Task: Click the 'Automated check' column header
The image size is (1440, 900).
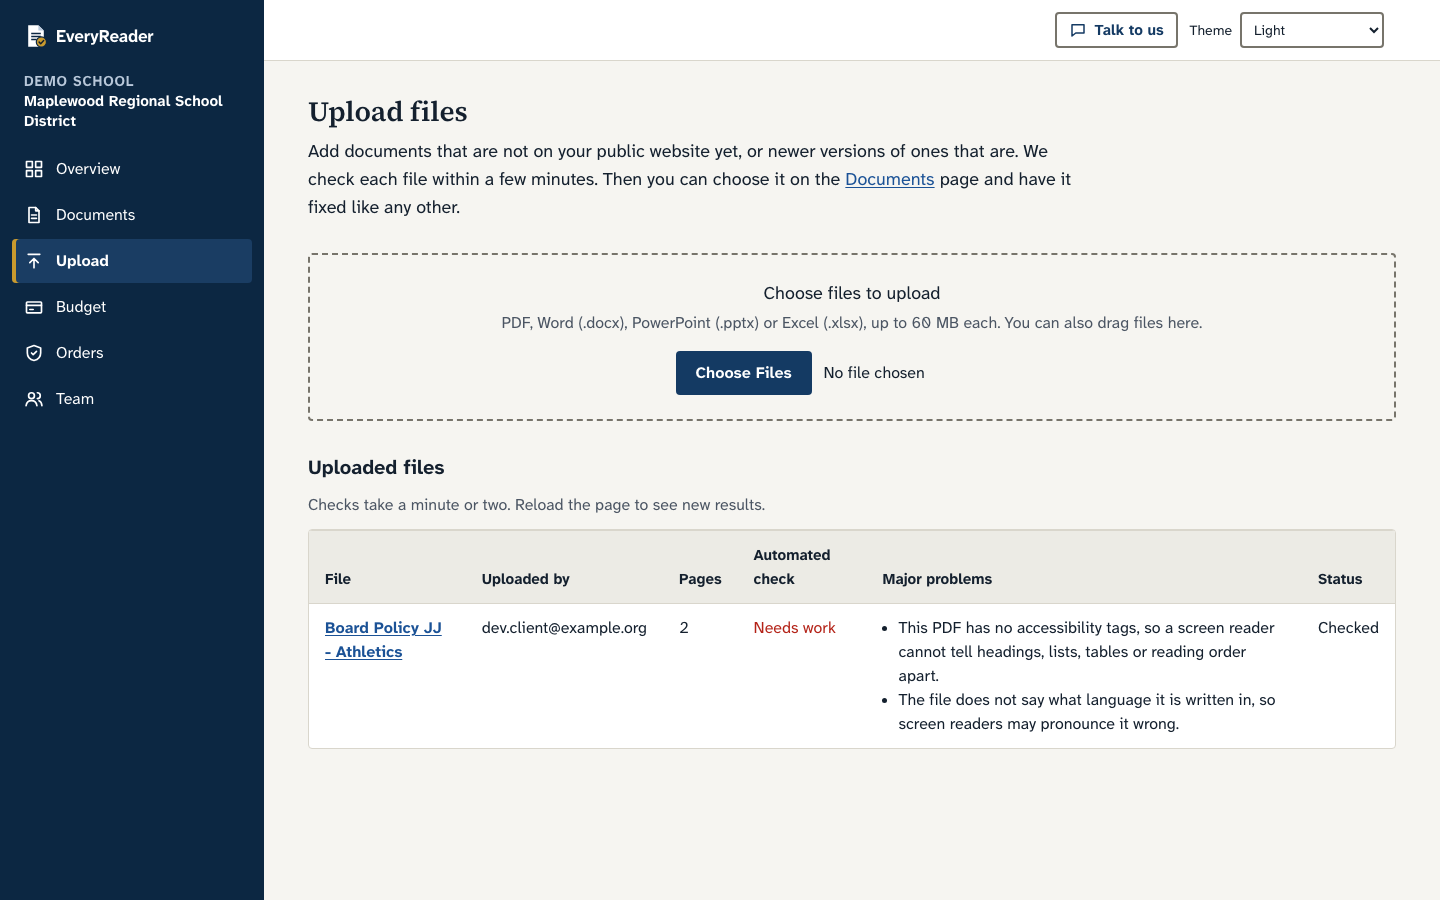Action: pyautogui.click(x=792, y=567)
